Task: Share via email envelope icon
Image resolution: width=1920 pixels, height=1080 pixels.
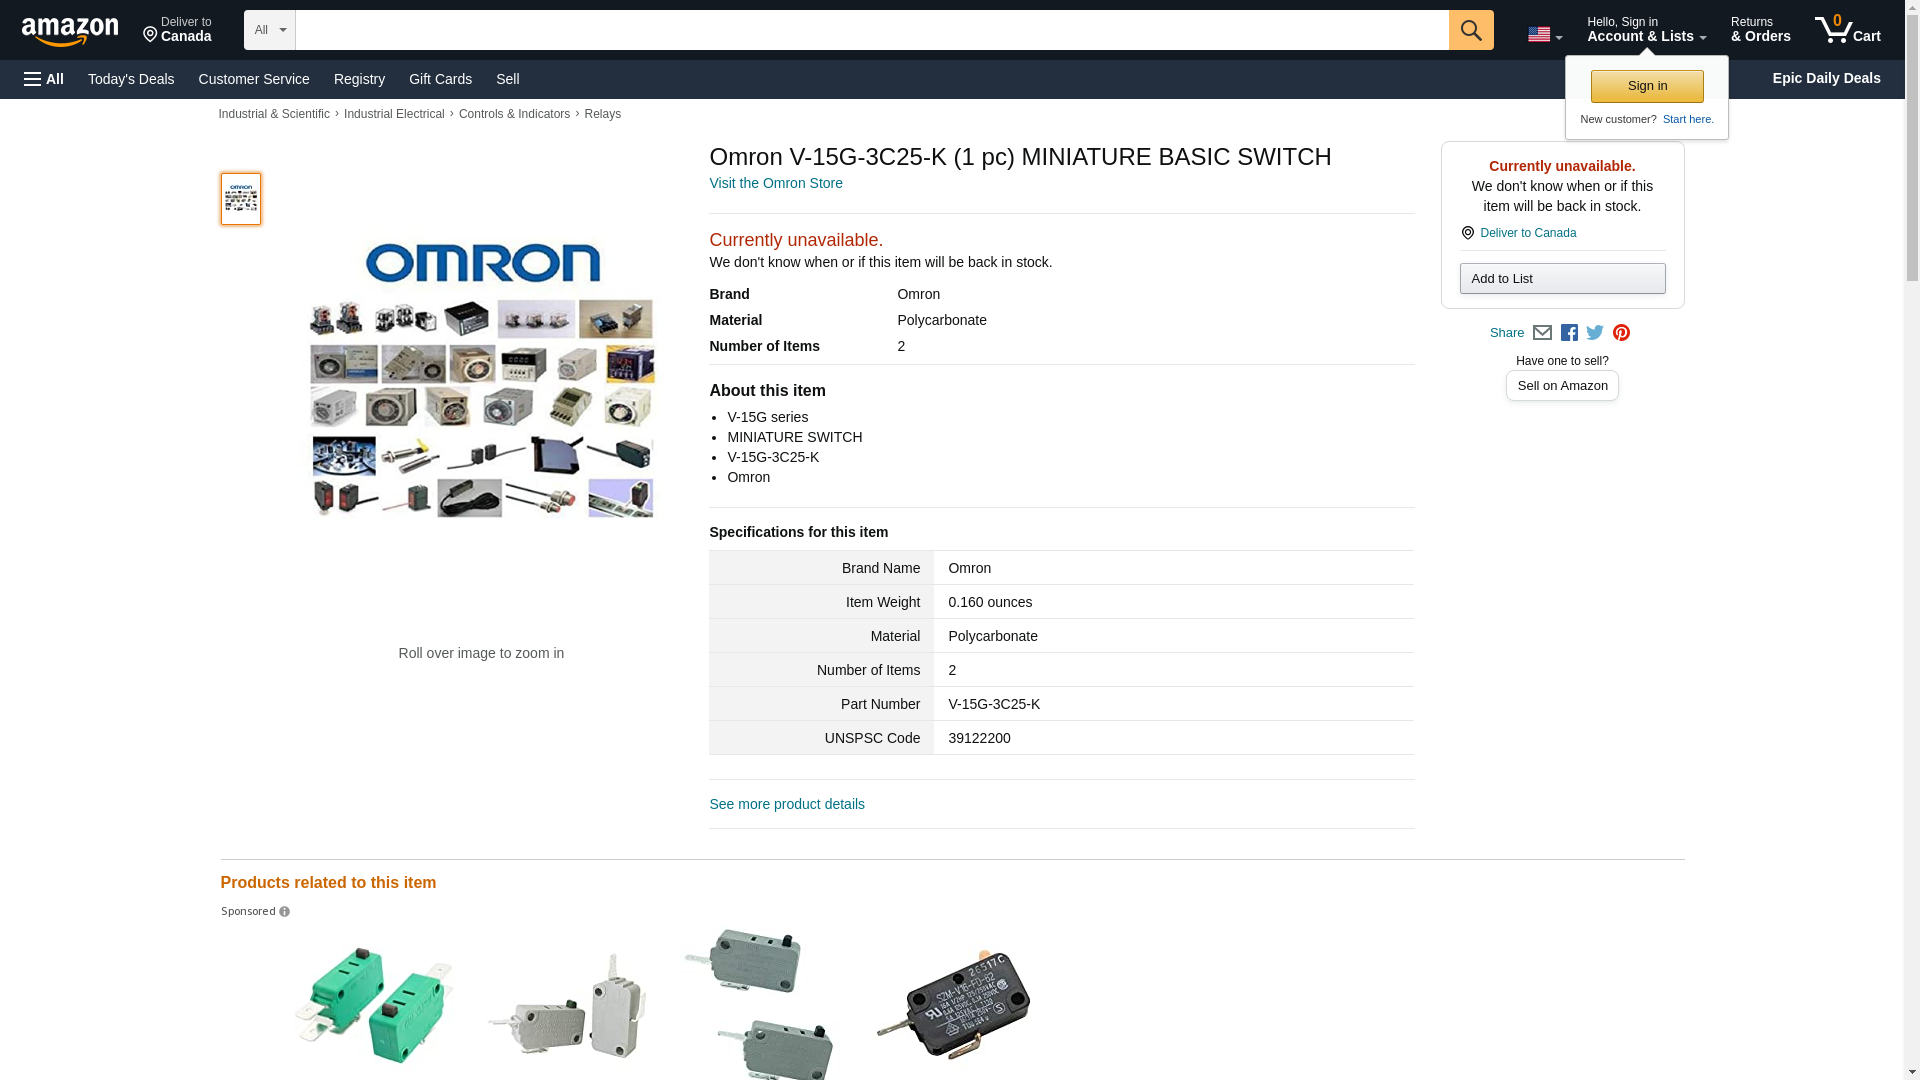Action: [x=1542, y=333]
